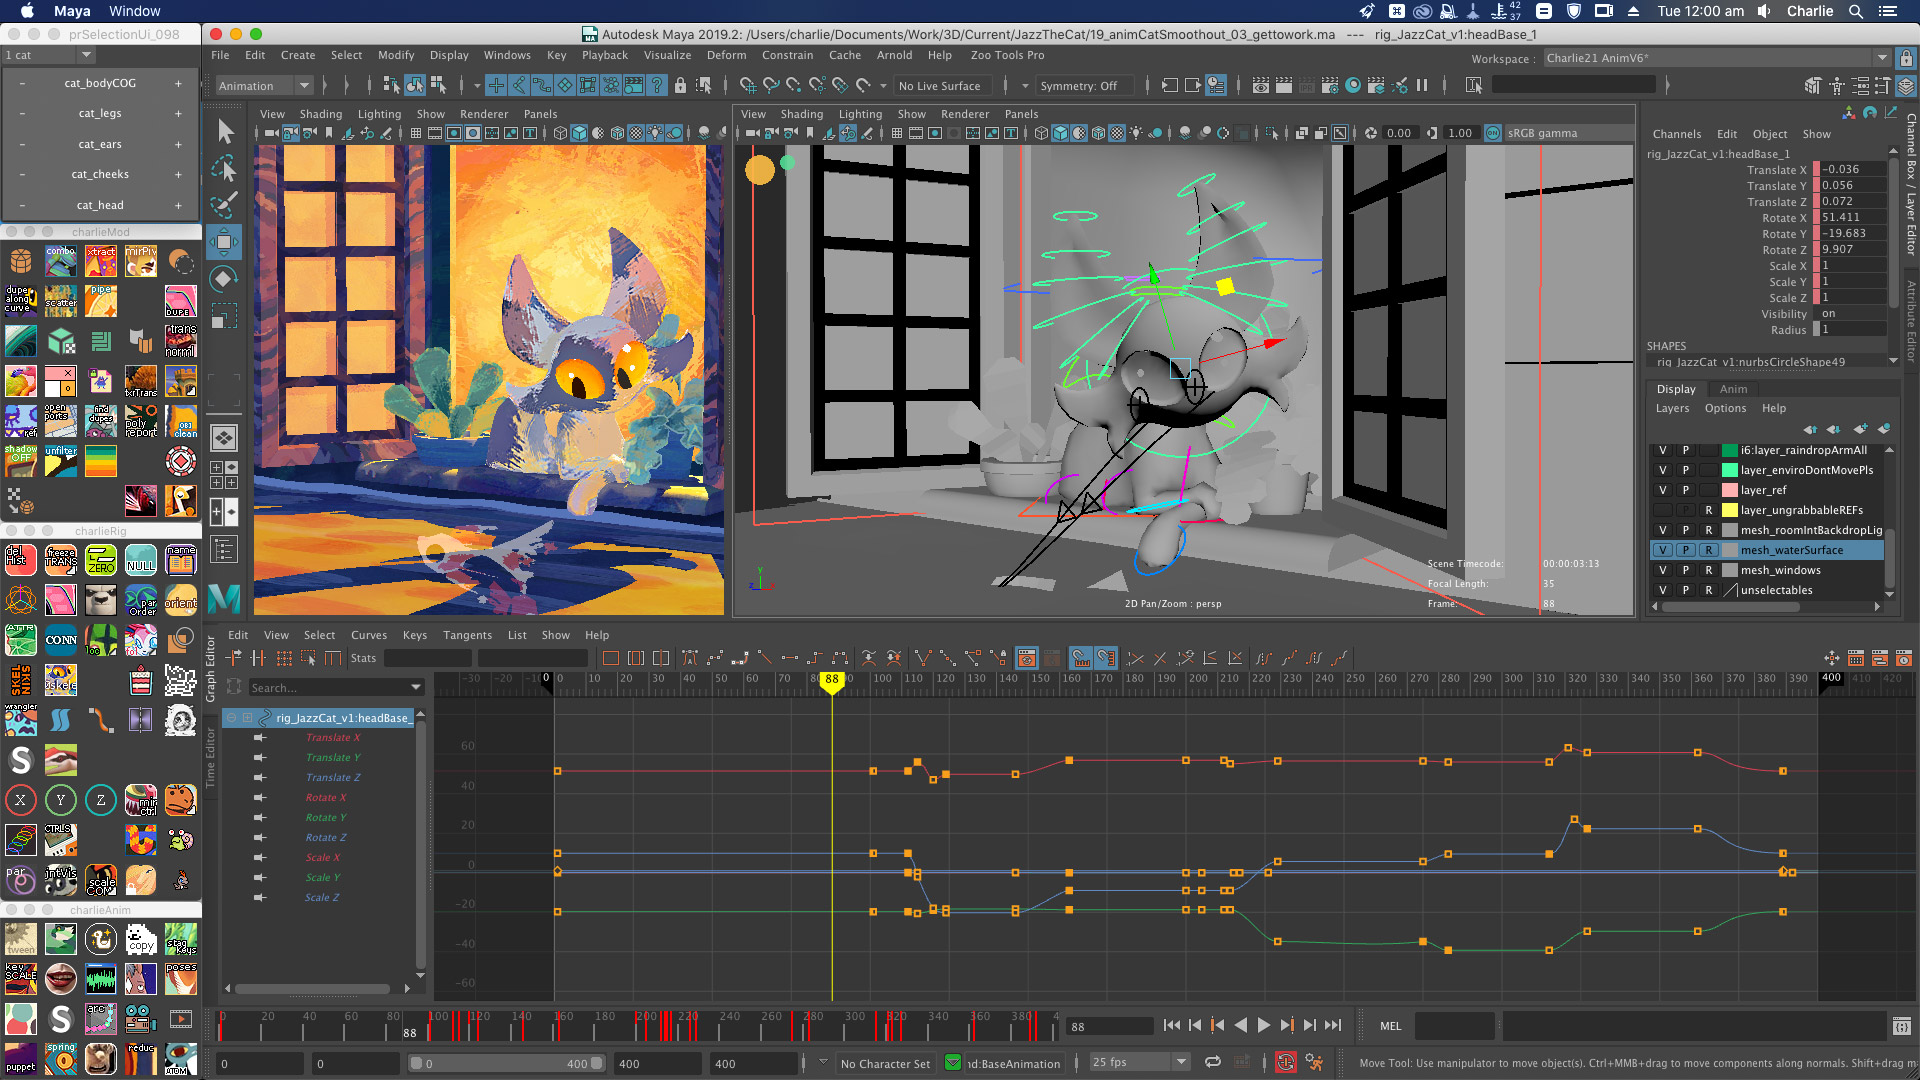Viewport: 1920px width, 1080px height.
Task: Apply Auto tangents in Graph Editor
Action: pyautogui.click(x=690, y=658)
